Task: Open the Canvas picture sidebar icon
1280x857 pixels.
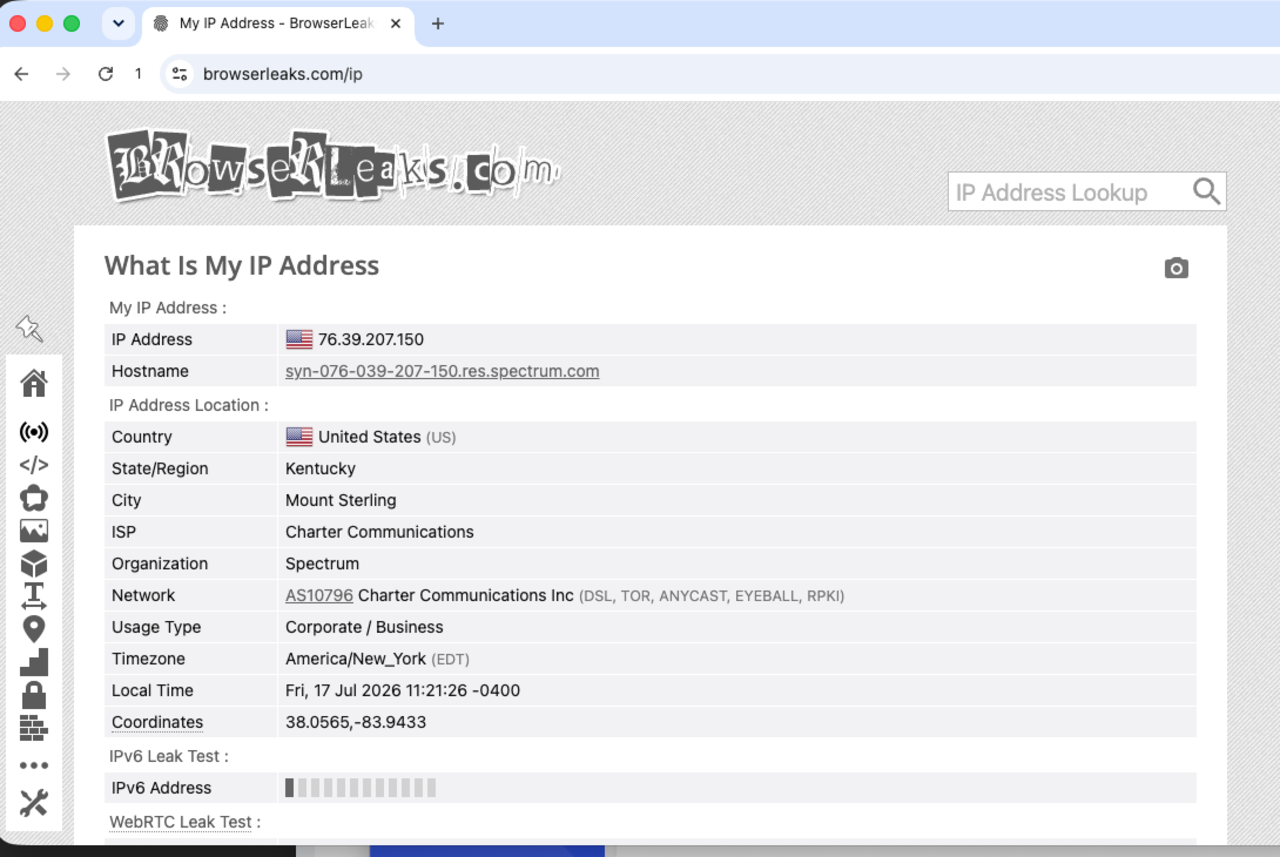Action: coord(34,531)
